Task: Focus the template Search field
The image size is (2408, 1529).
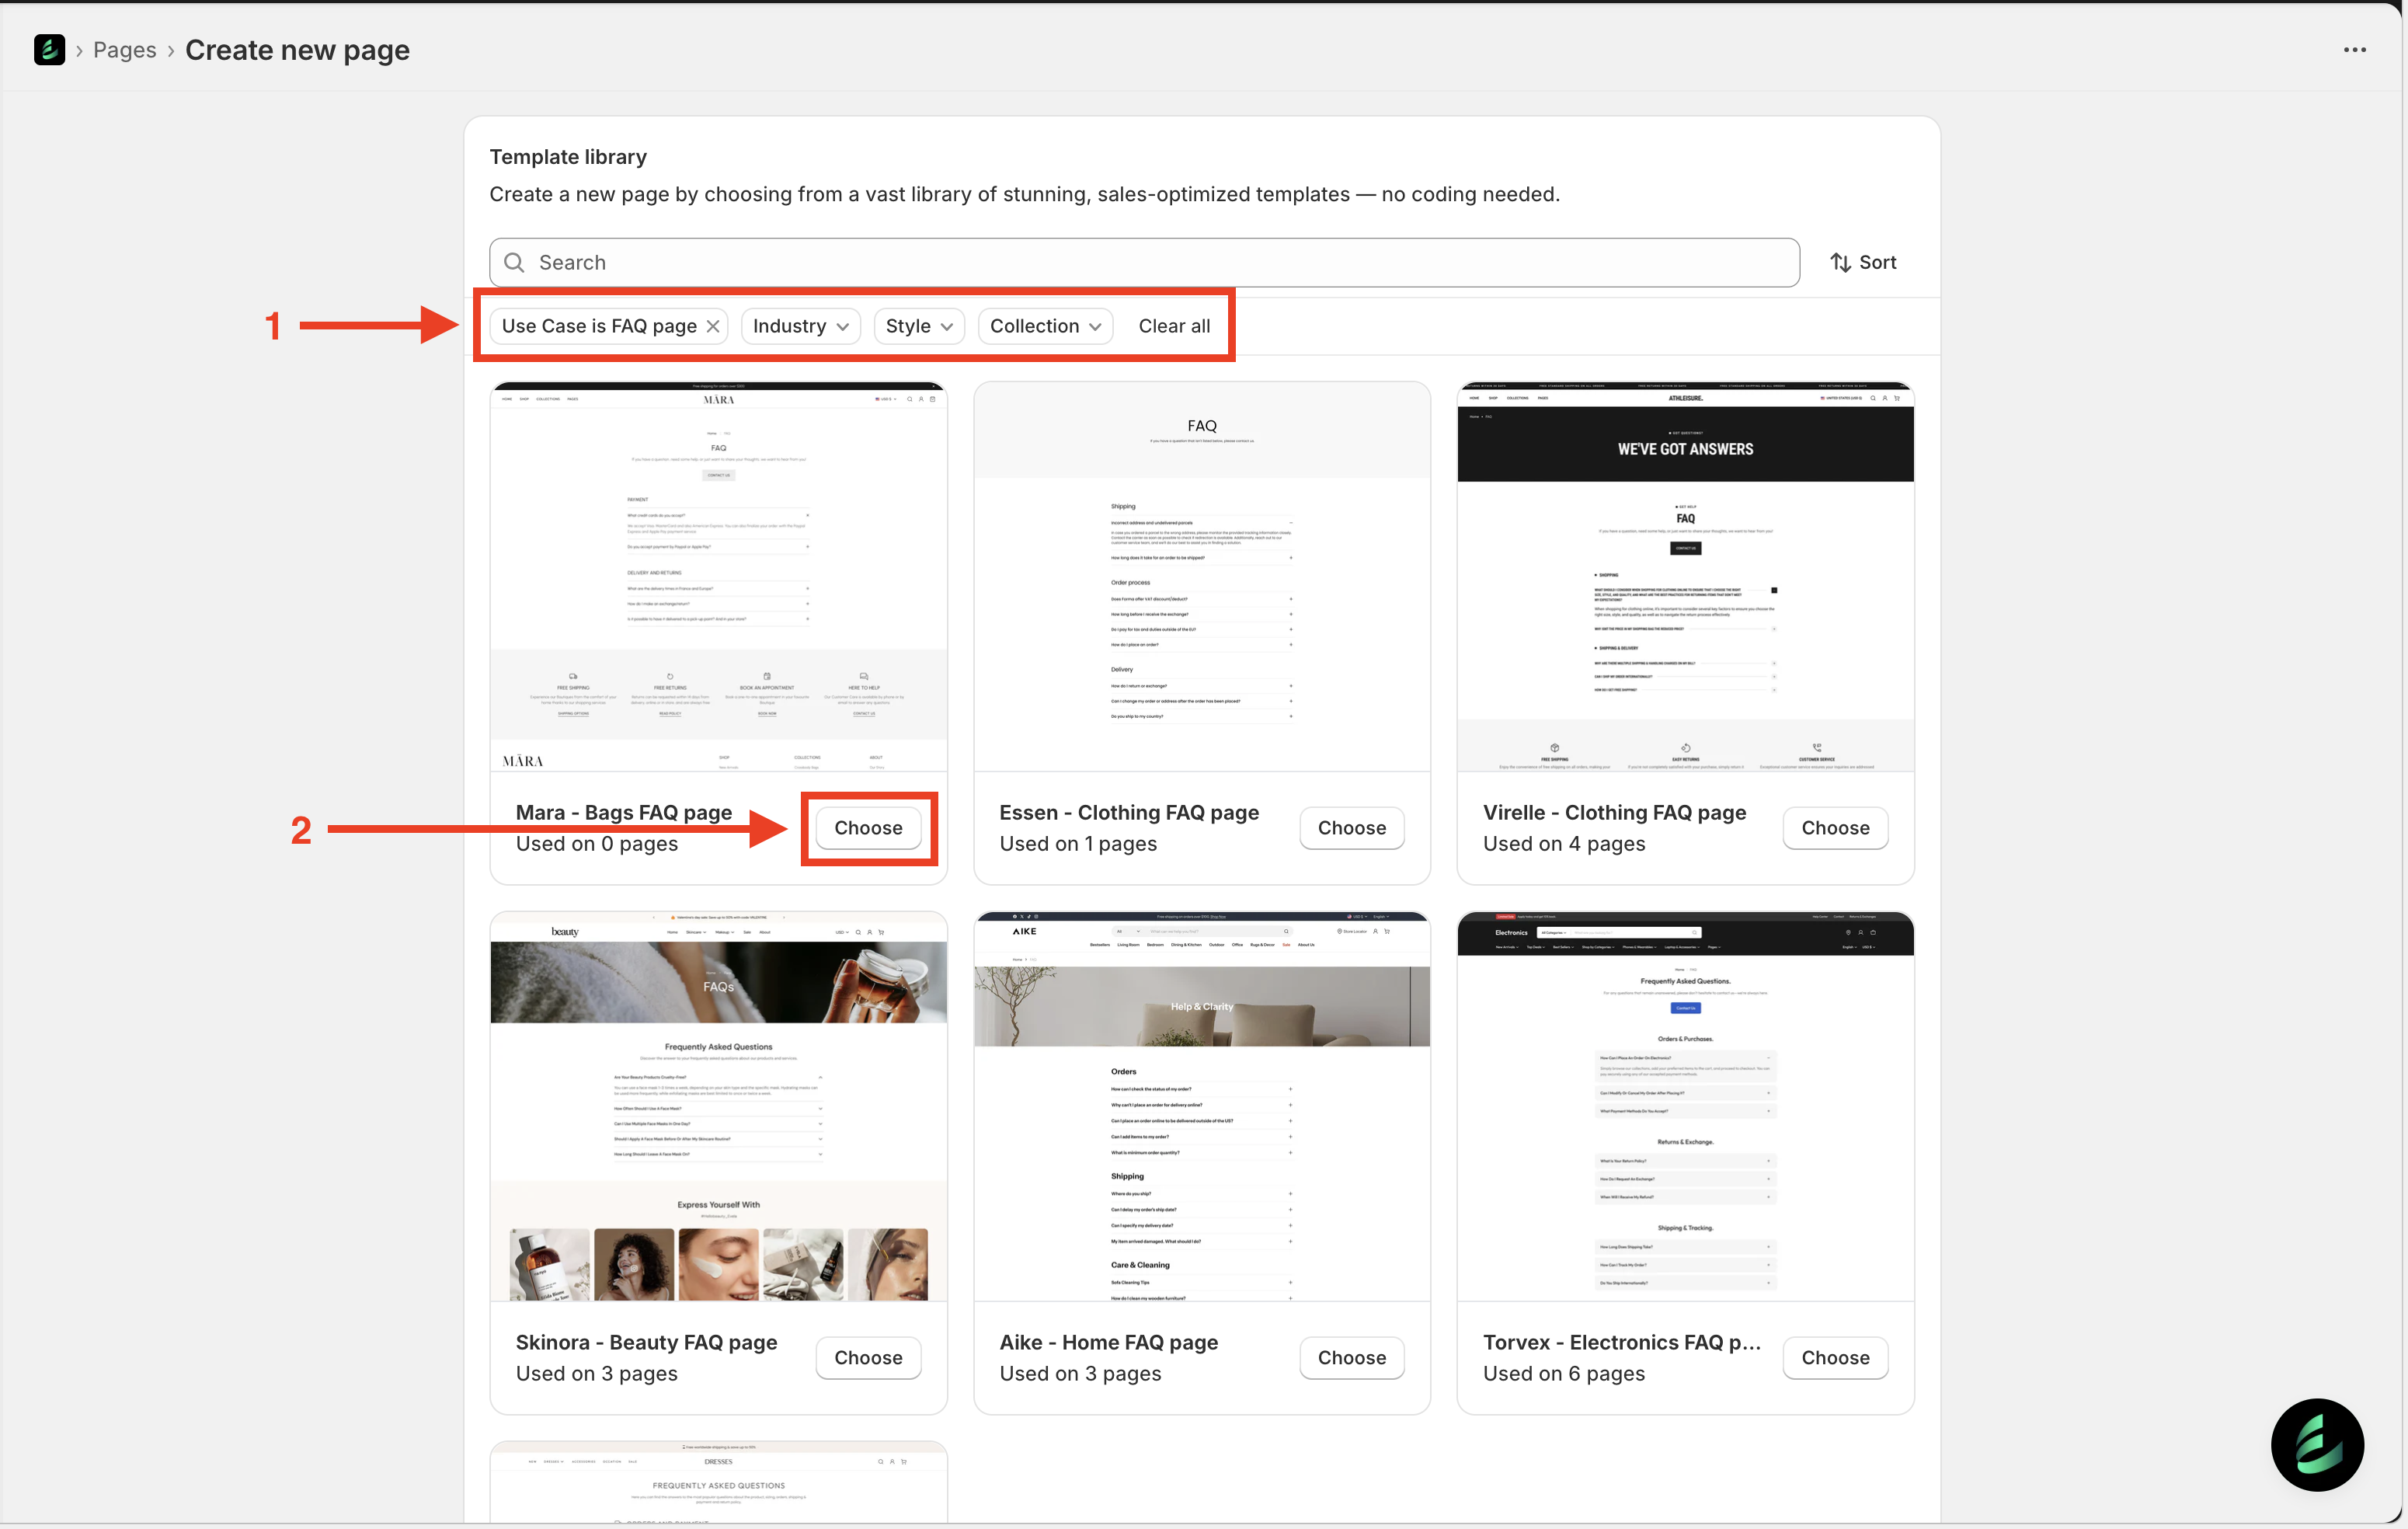Action: pyautogui.click(x=1160, y=262)
